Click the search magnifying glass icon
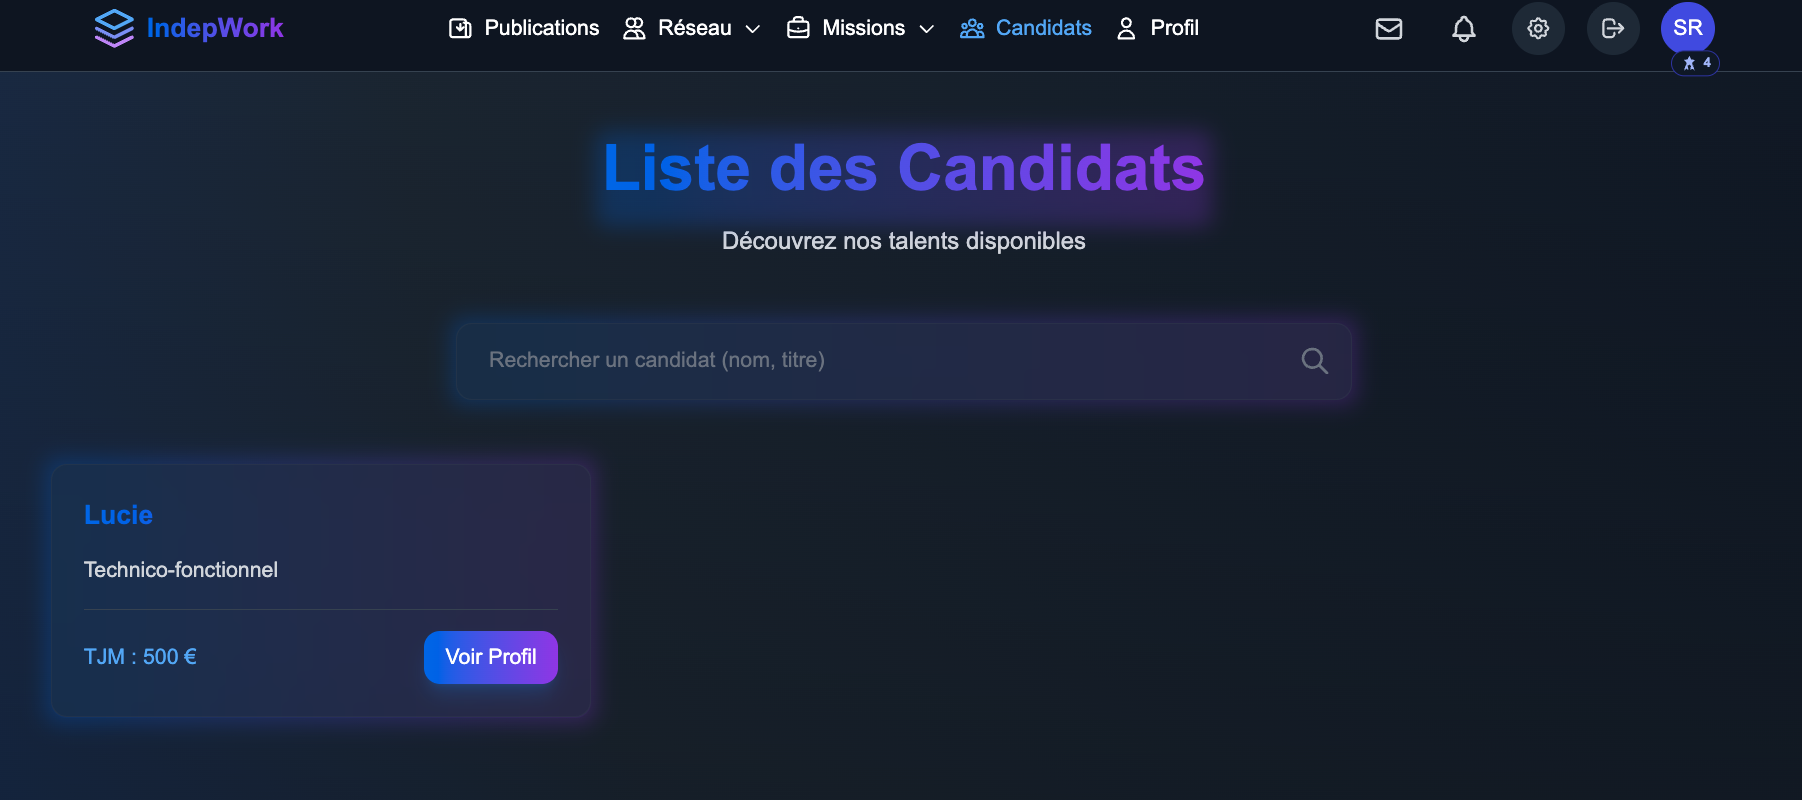The width and height of the screenshot is (1802, 800). 1315,361
